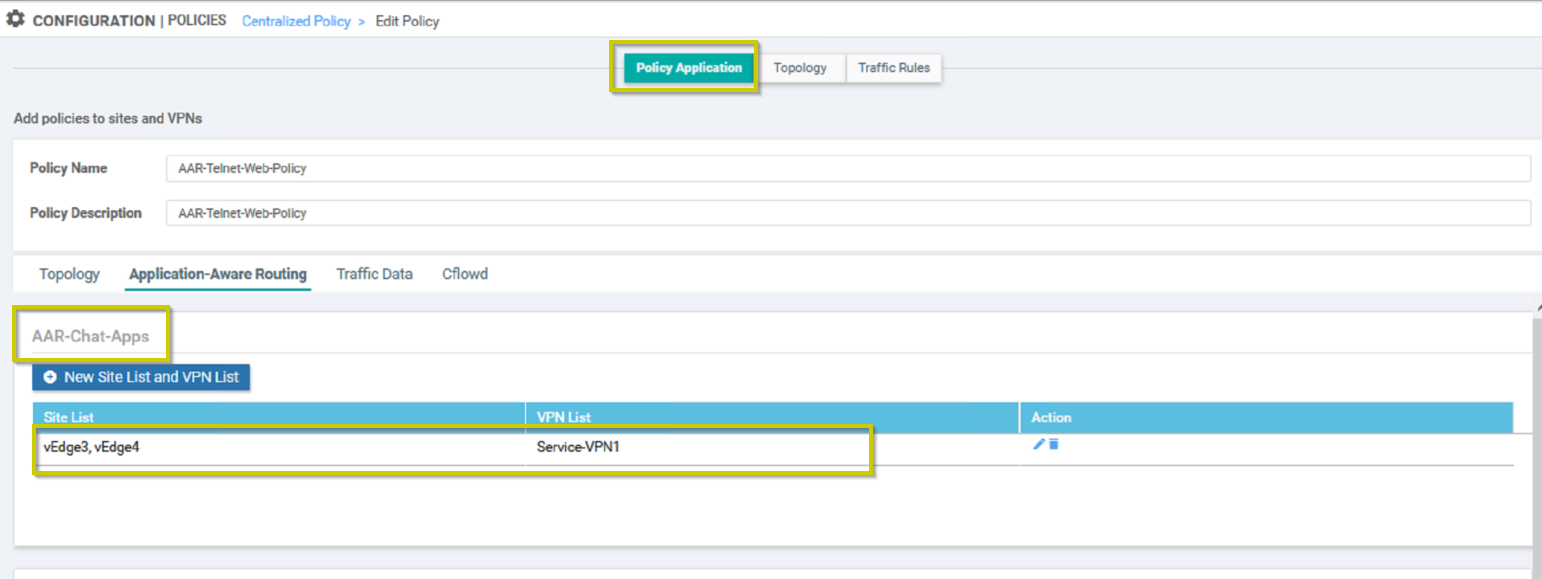Click the Policy Name label
The width and height of the screenshot is (1542, 579).
(68, 168)
